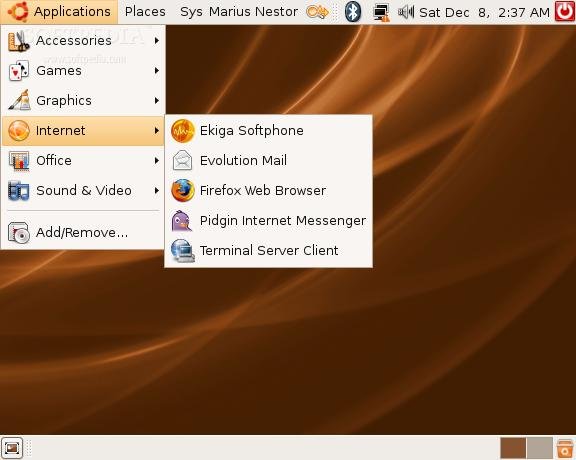The height and width of the screenshot is (460, 576).
Task: Click the Pidgin purple bird icon
Action: tap(182, 220)
